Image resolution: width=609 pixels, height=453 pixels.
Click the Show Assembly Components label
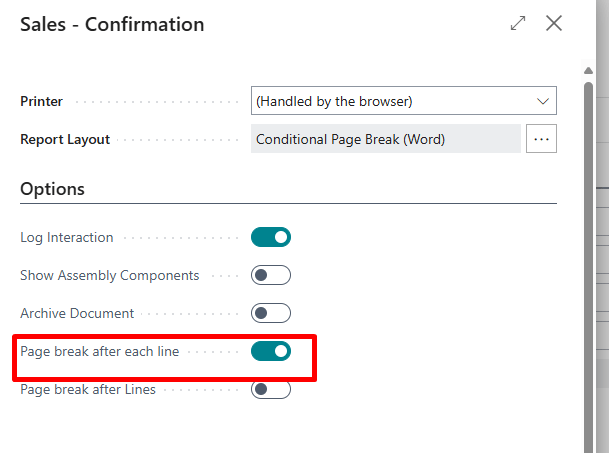pyautogui.click(x=110, y=275)
